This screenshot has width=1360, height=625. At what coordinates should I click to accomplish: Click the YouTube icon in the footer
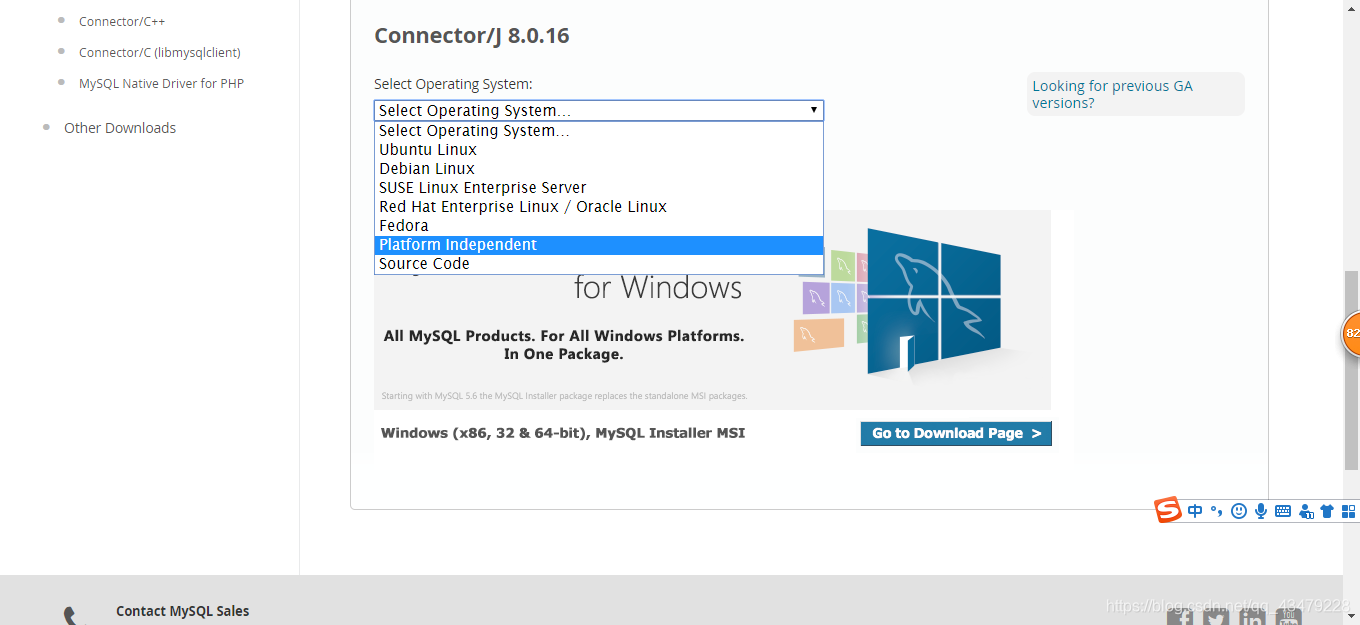click(1288, 617)
